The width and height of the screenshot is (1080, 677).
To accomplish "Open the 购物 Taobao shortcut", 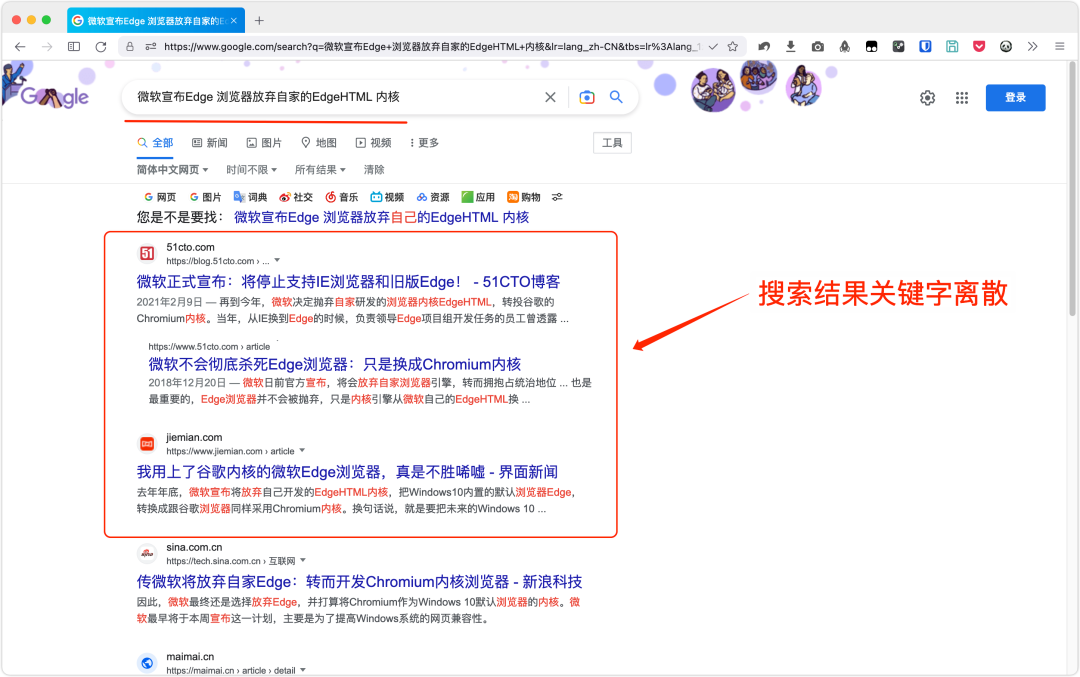I will (523, 197).
